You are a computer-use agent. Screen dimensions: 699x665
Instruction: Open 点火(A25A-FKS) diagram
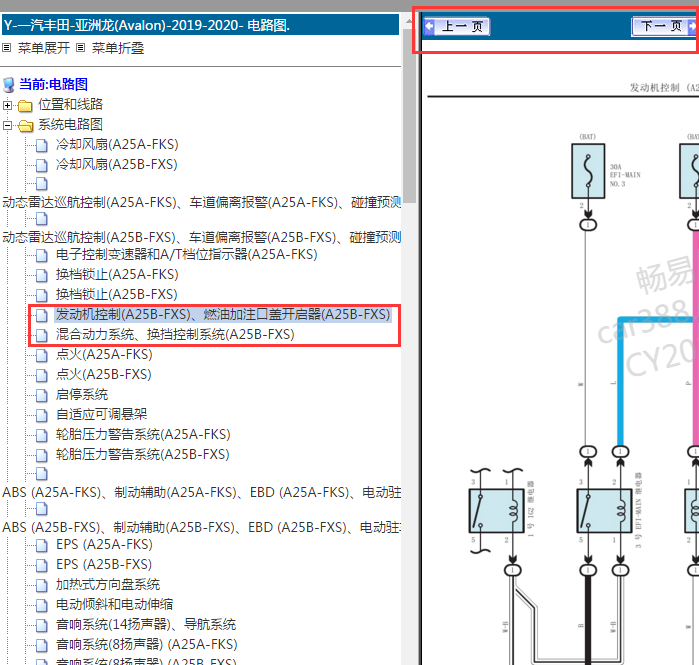(104, 355)
